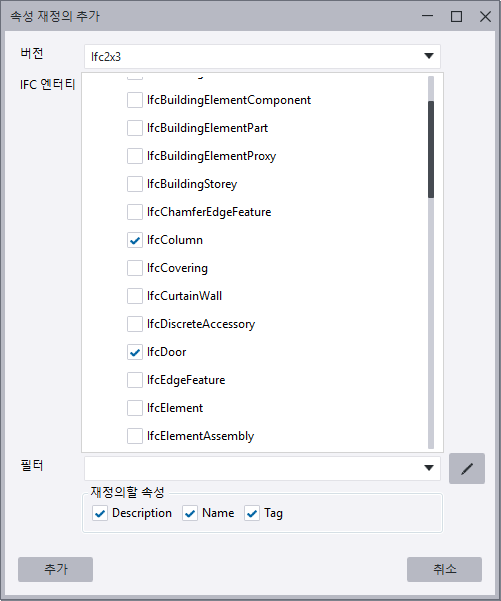Expand the 필터 dropdown list
501x601 pixels.
tap(262, 468)
